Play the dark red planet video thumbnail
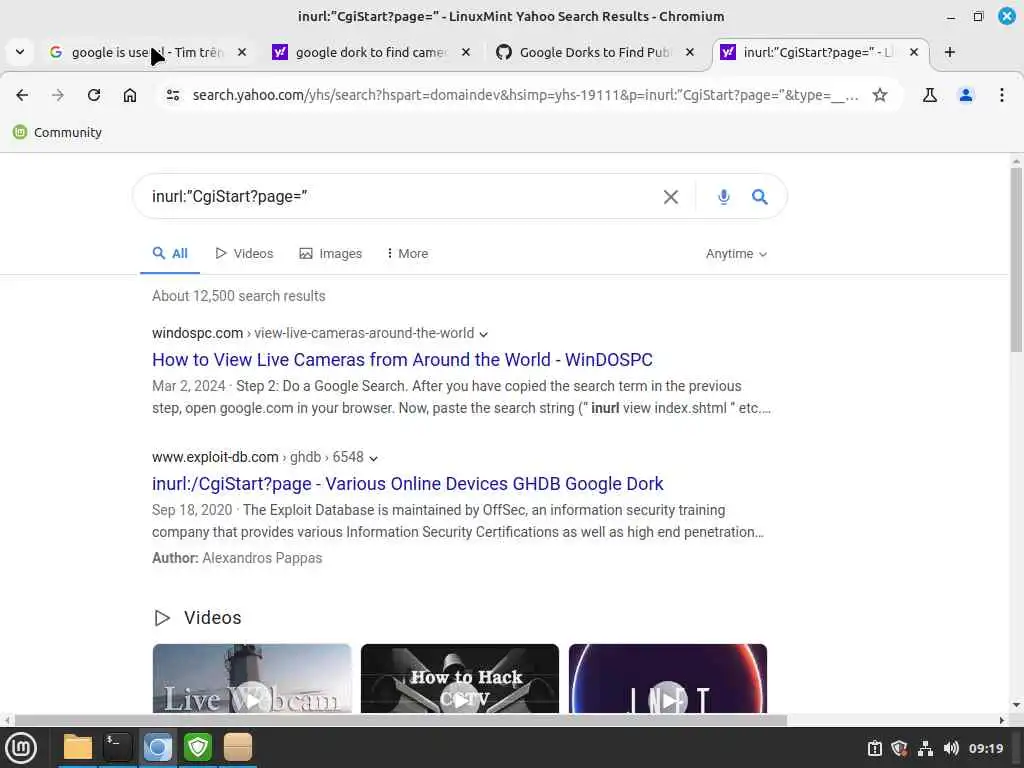 pyautogui.click(x=667, y=679)
